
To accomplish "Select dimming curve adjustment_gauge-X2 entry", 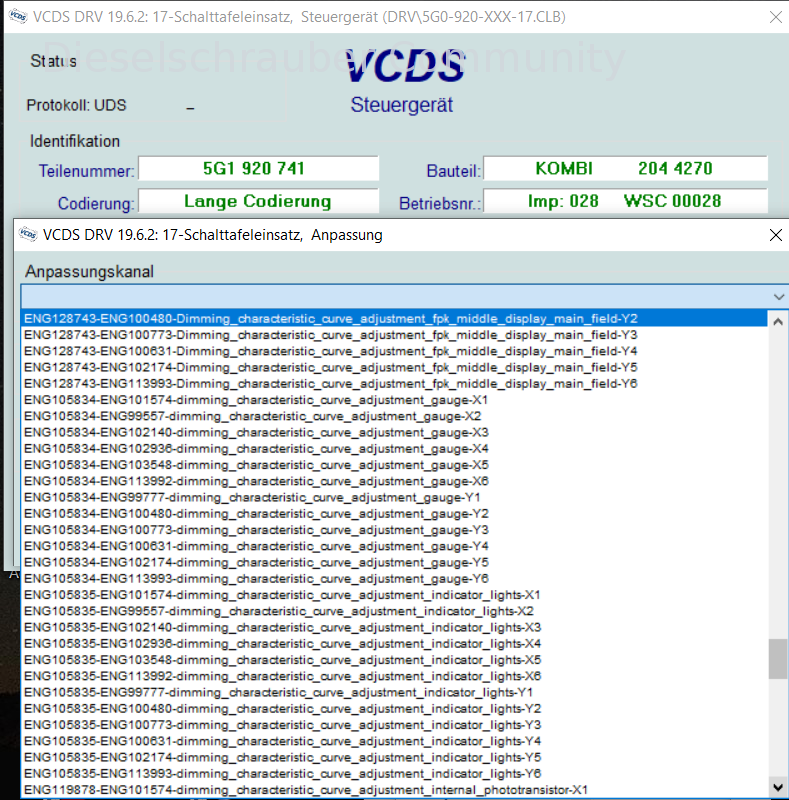I will (394, 416).
